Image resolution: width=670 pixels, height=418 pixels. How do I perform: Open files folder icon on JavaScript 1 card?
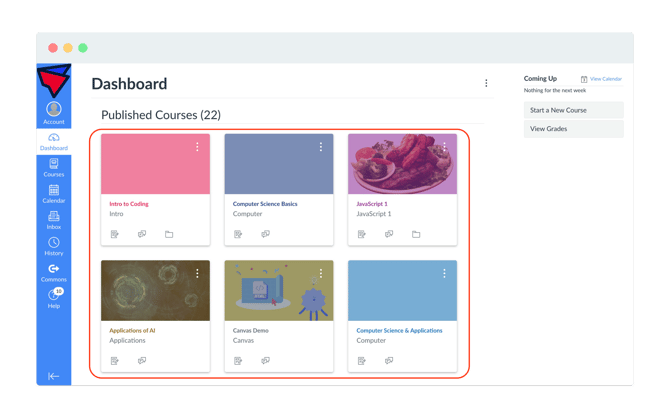416,234
